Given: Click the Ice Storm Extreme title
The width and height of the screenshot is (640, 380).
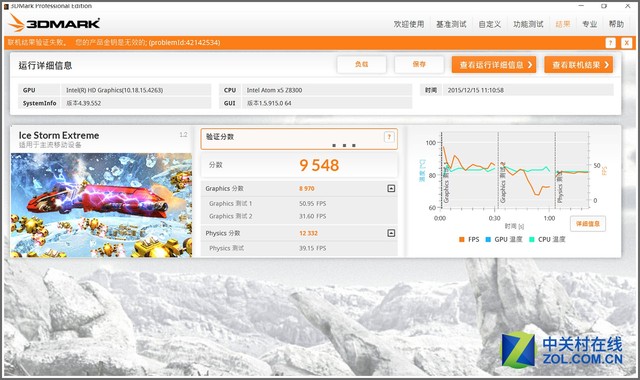Looking at the screenshot, I should coord(59,136).
